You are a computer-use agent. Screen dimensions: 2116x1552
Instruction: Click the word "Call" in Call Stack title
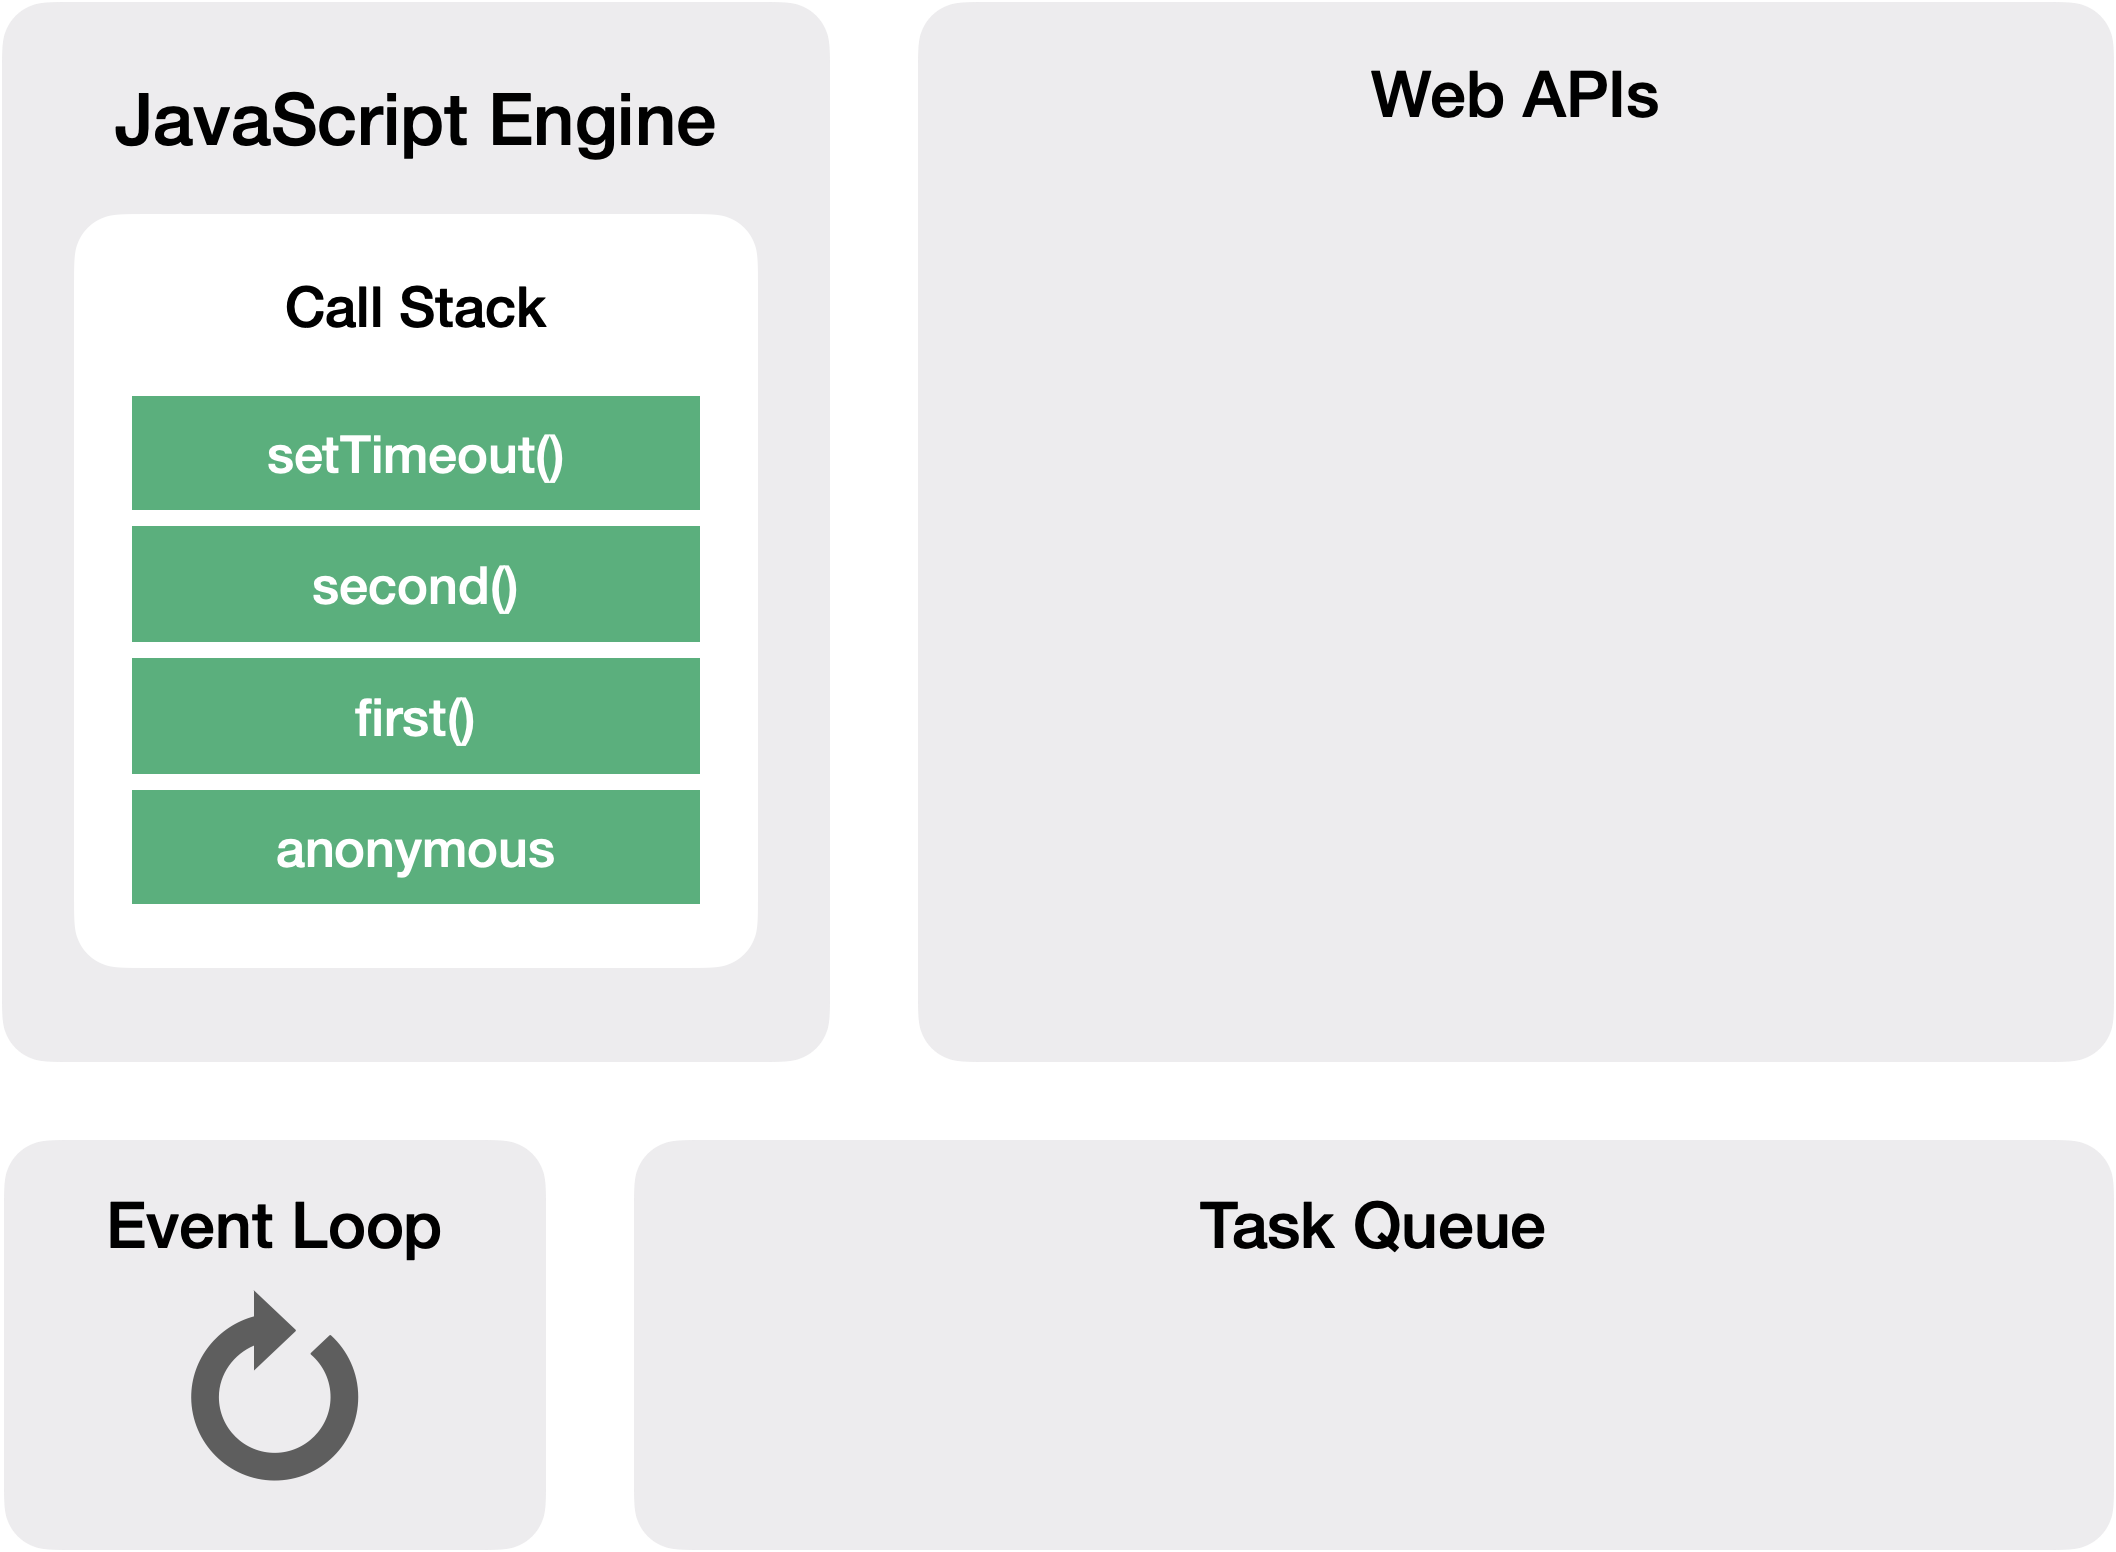(334, 307)
